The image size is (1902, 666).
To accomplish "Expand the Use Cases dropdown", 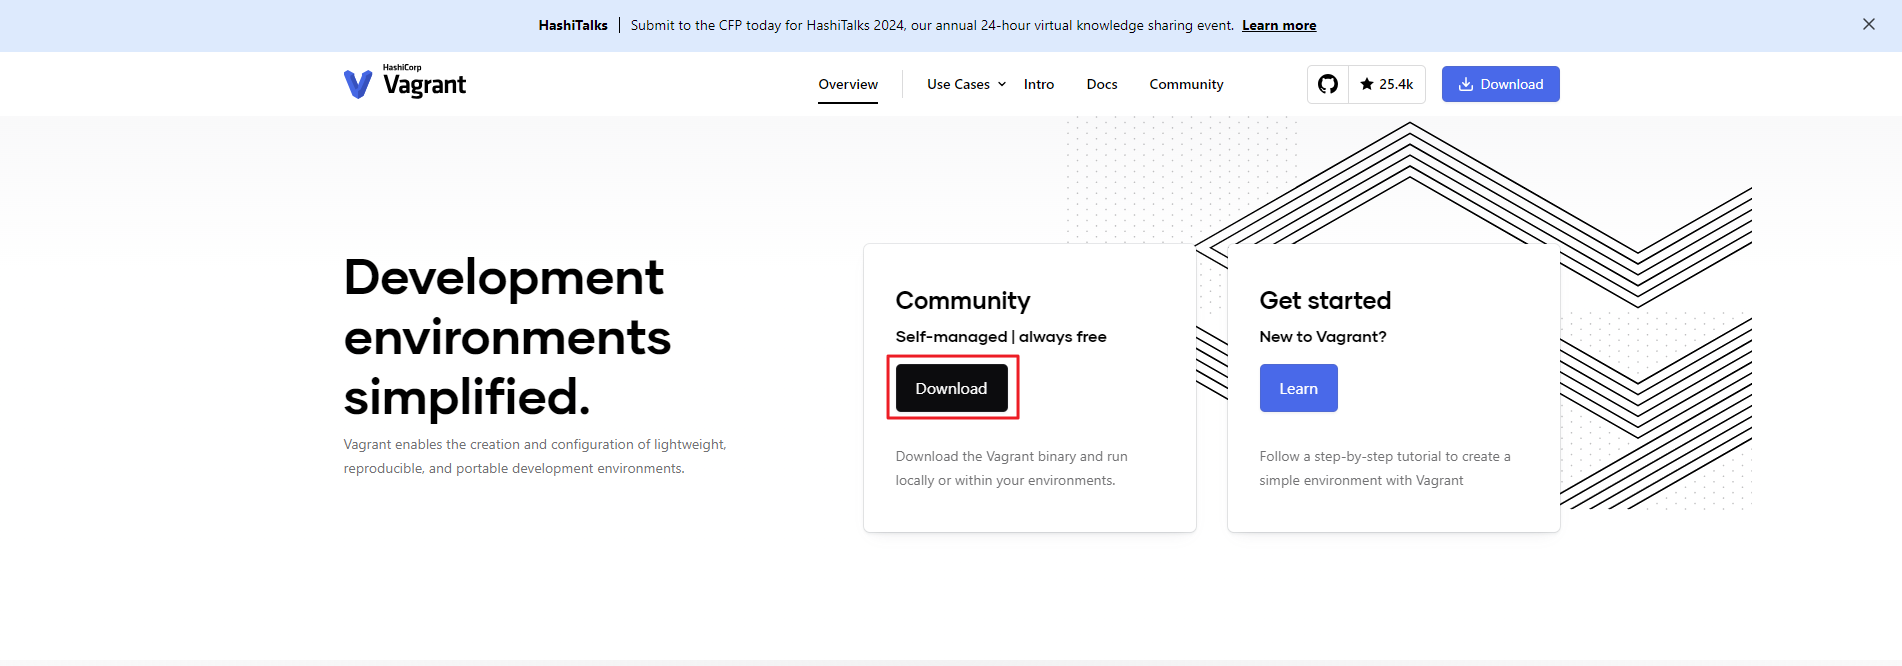I will click(x=966, y=84).
